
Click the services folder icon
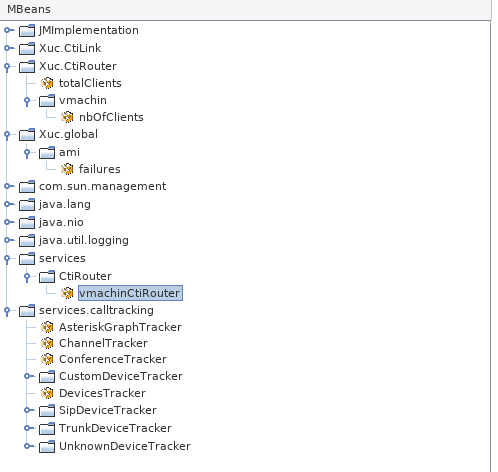(27, 258)
